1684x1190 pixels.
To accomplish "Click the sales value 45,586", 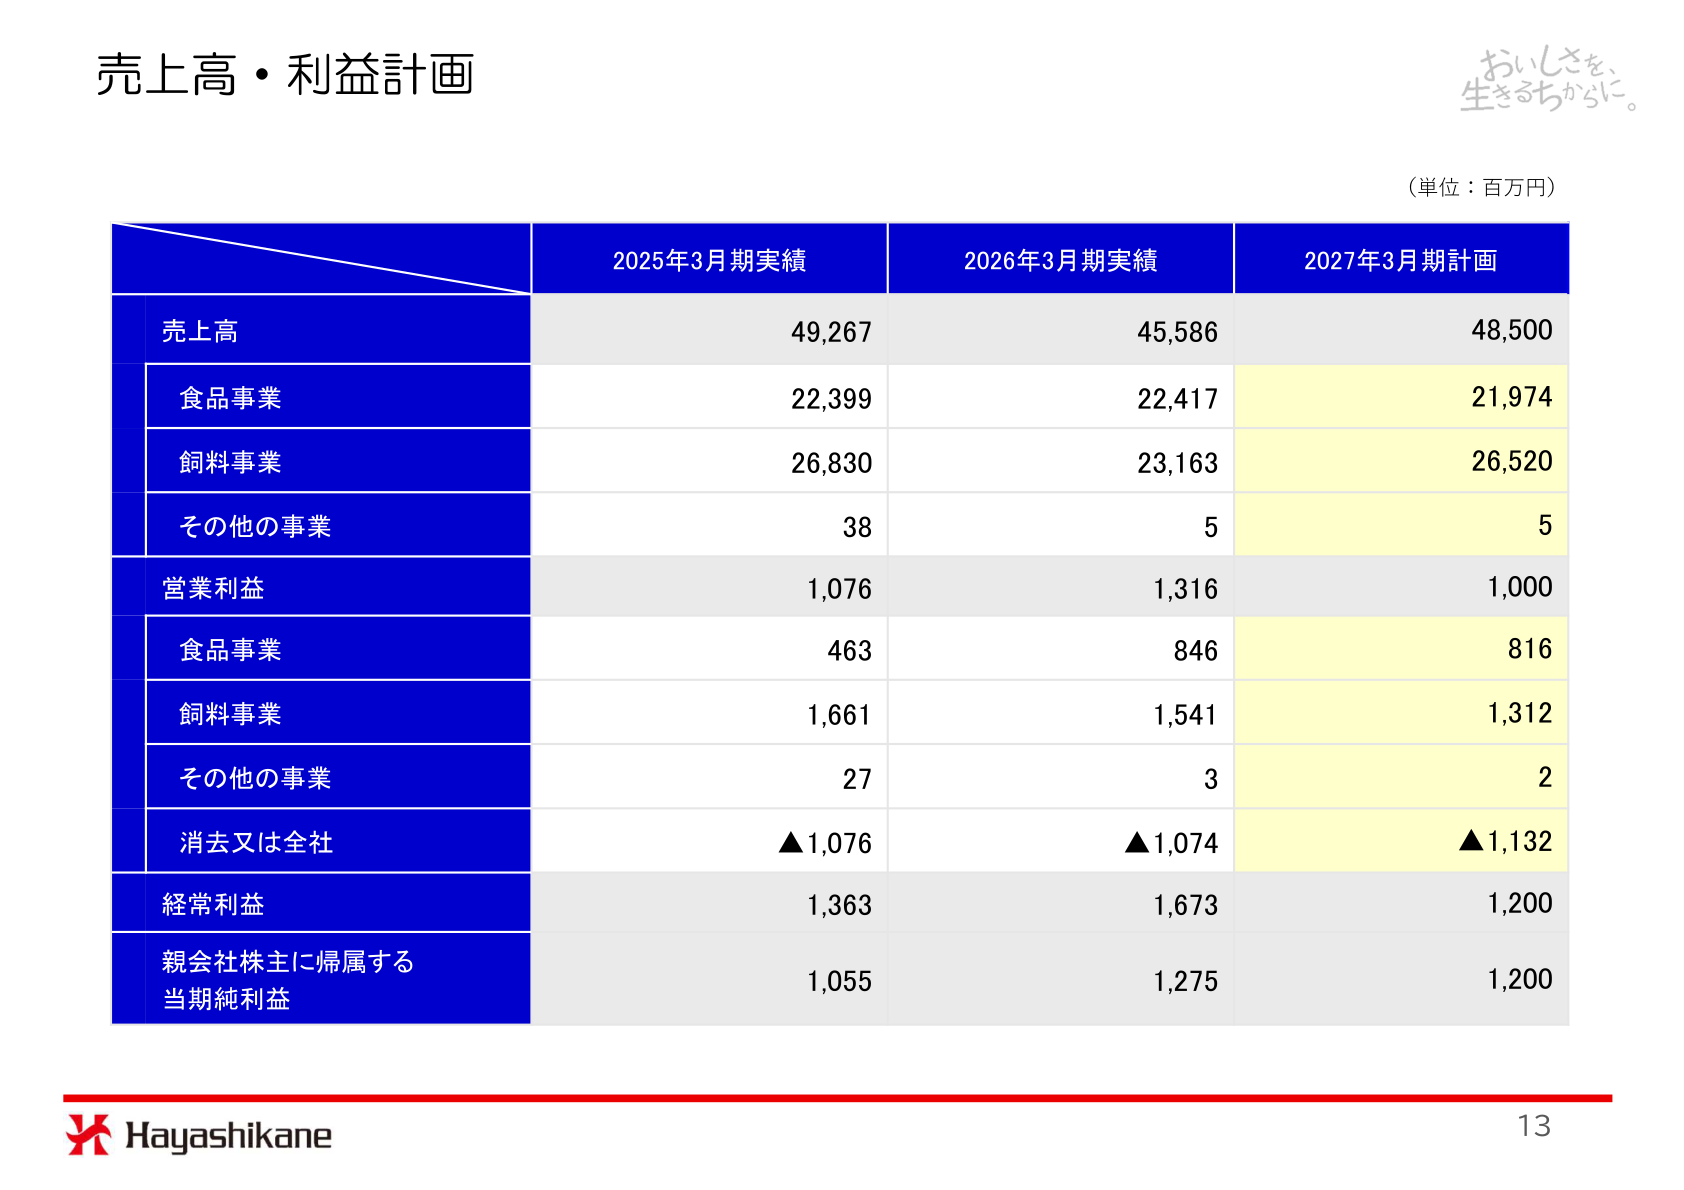I will (1177, 332).
